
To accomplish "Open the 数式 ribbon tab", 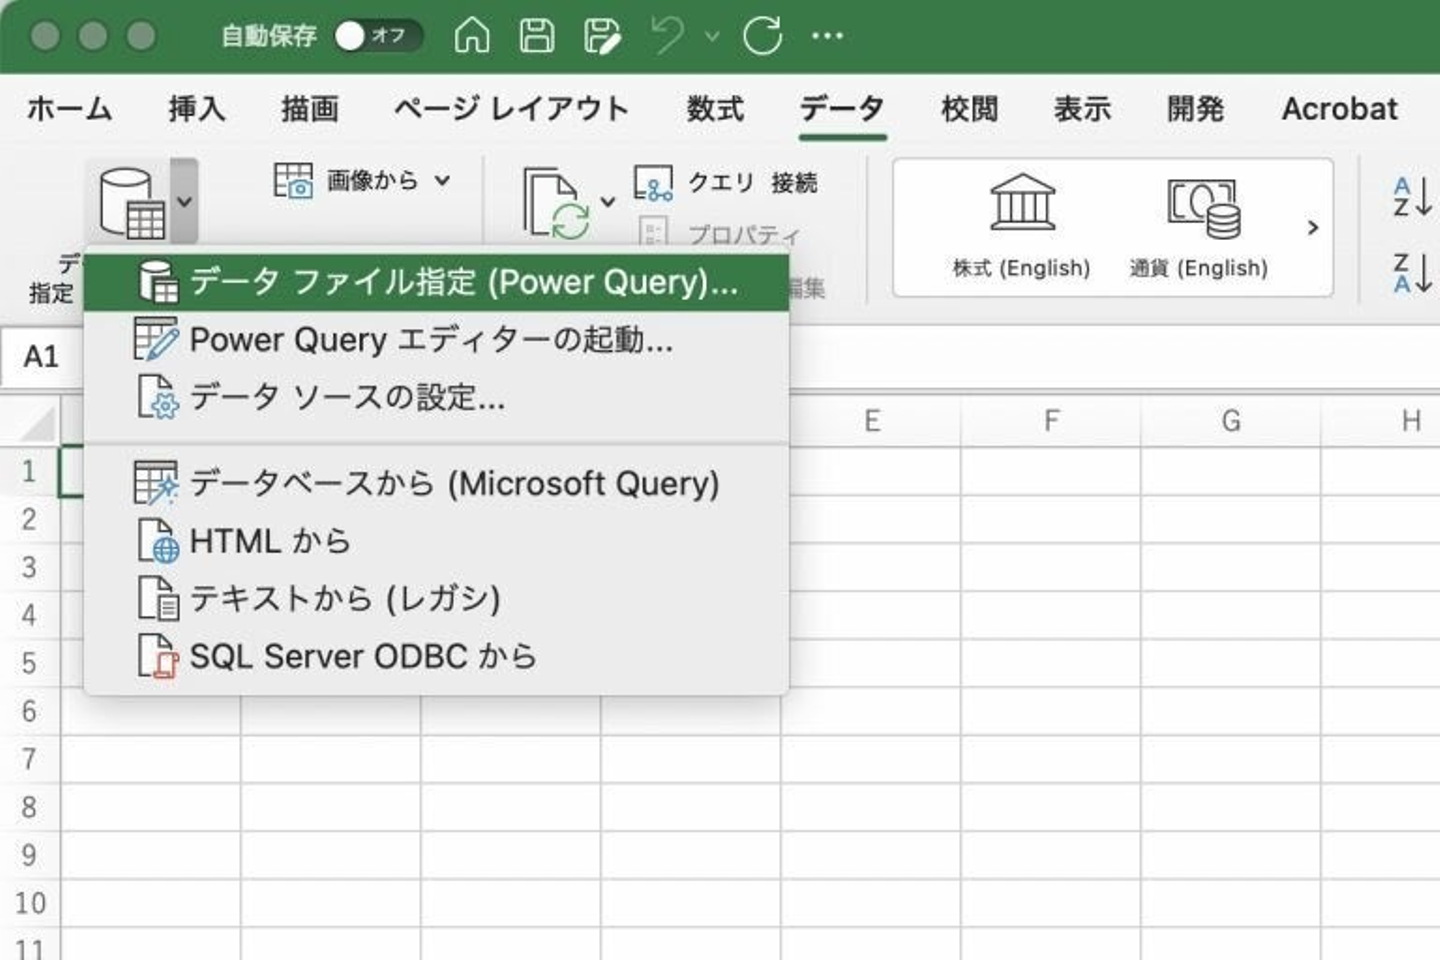I will point(715,108).
